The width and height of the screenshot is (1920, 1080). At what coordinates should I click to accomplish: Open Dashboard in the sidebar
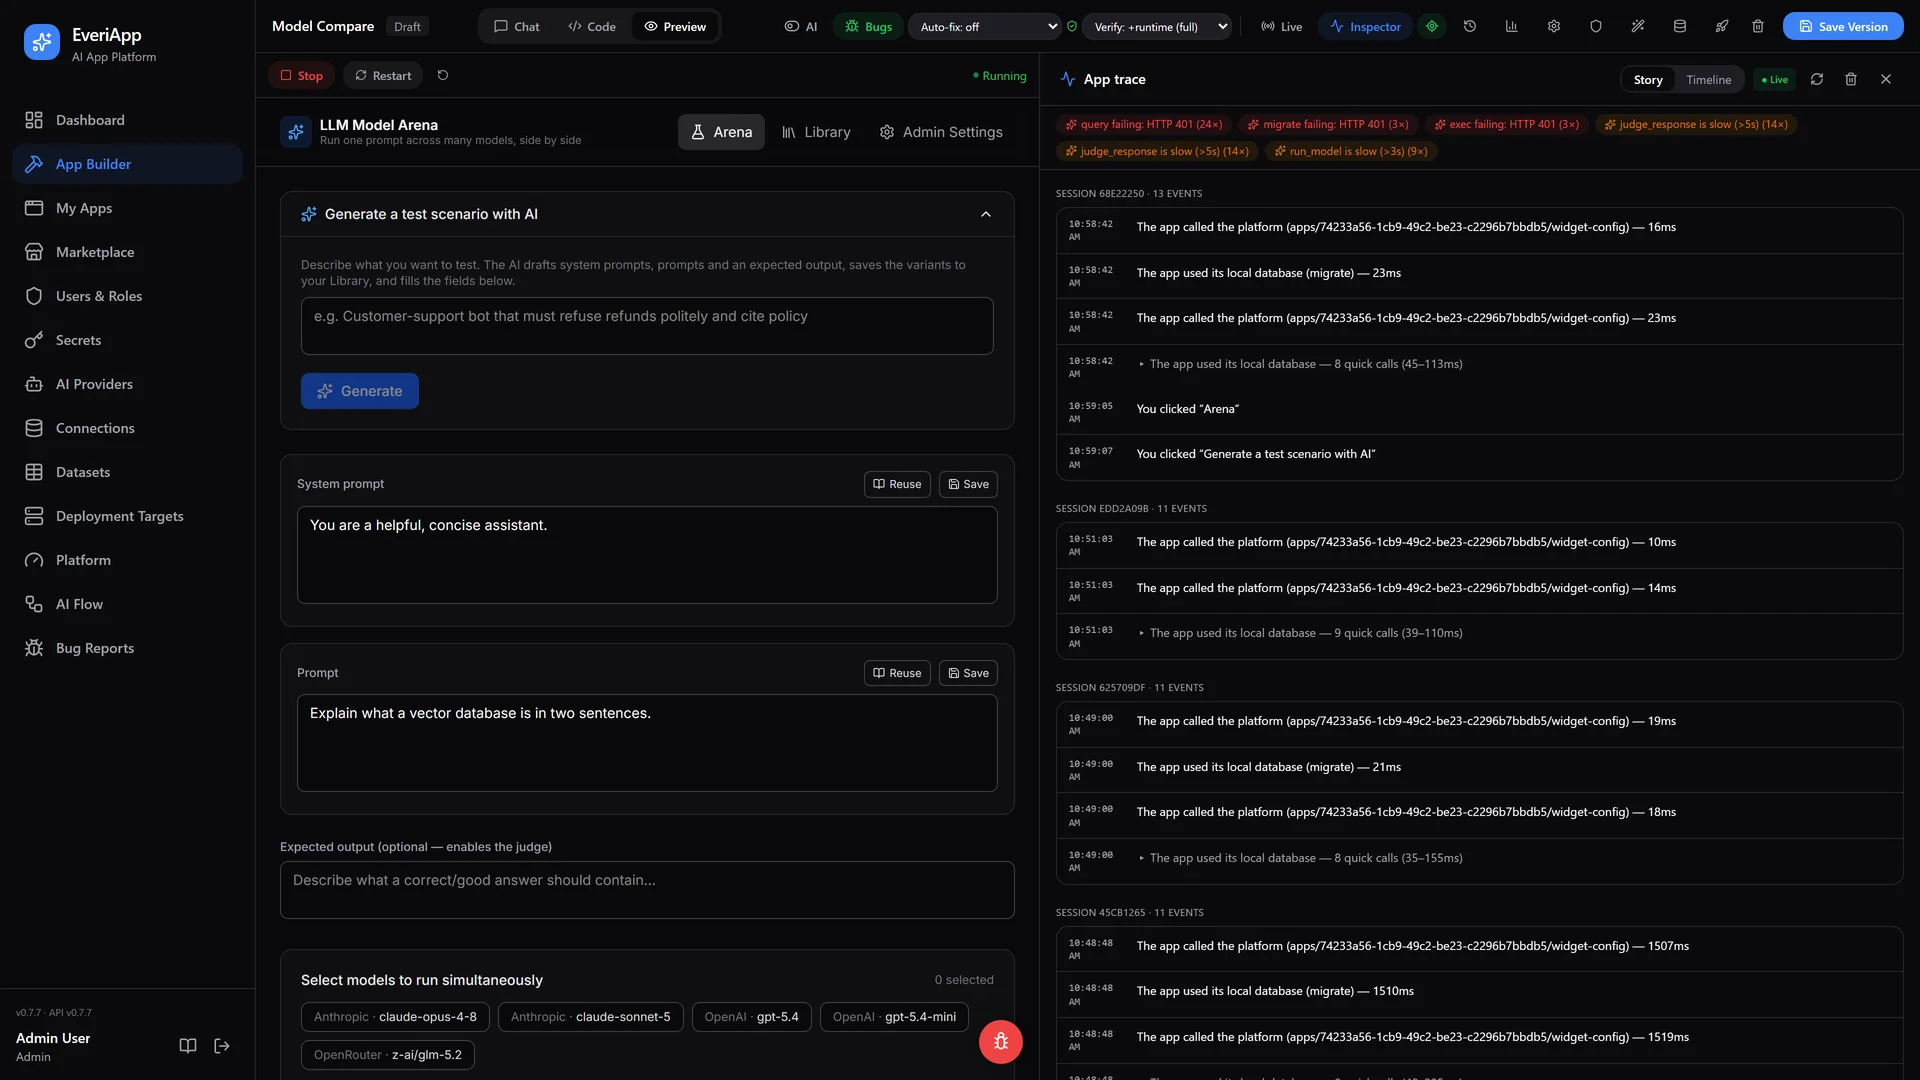coord(127,120)
